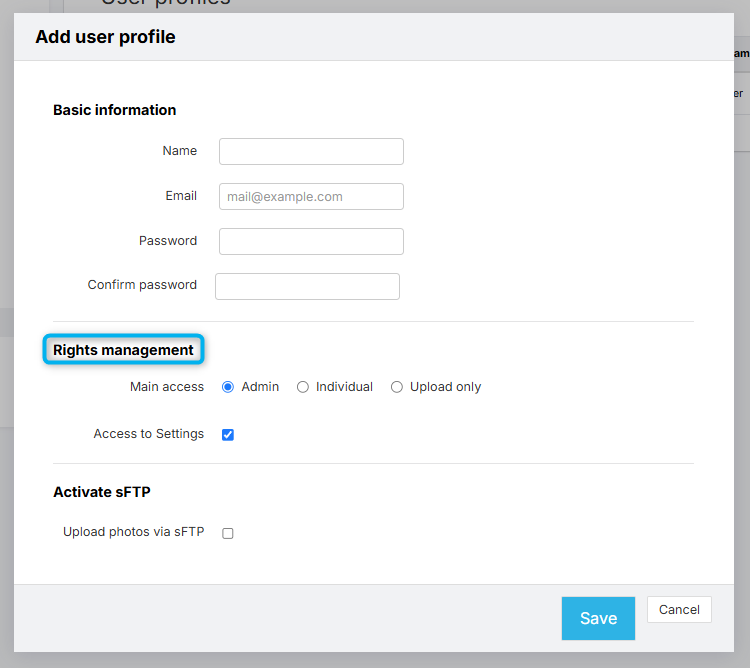Click the Basic information heading
This screenshot has width=750, height=668.
[x=114, y=110]
